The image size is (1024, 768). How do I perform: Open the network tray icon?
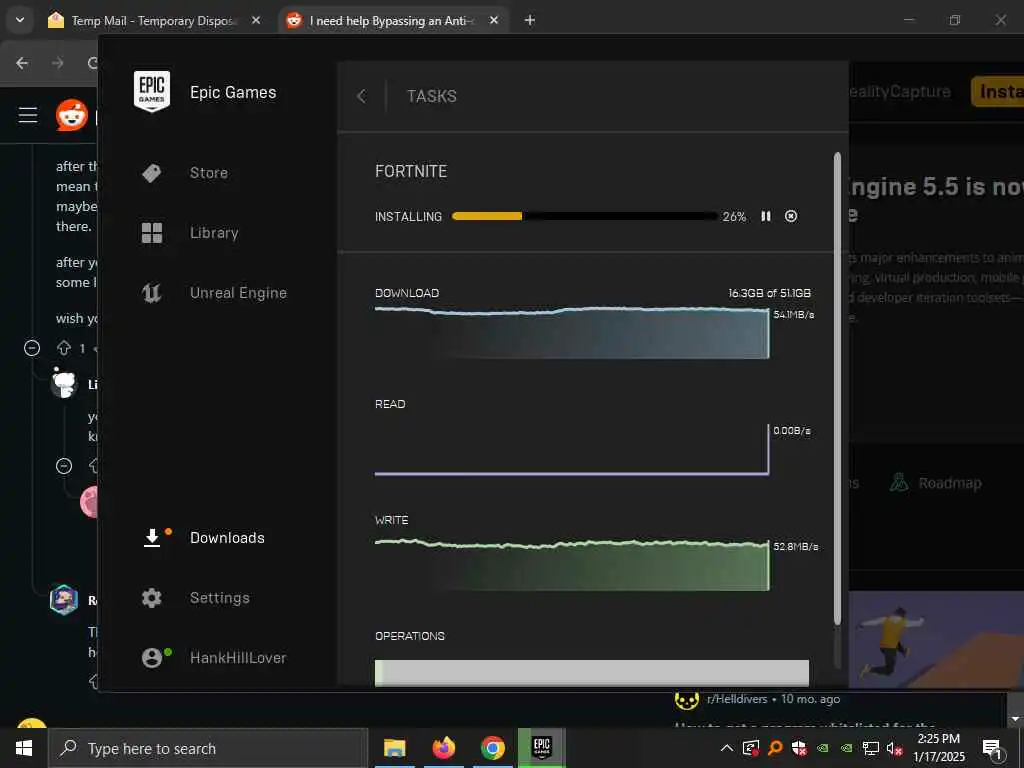(871, 748)
